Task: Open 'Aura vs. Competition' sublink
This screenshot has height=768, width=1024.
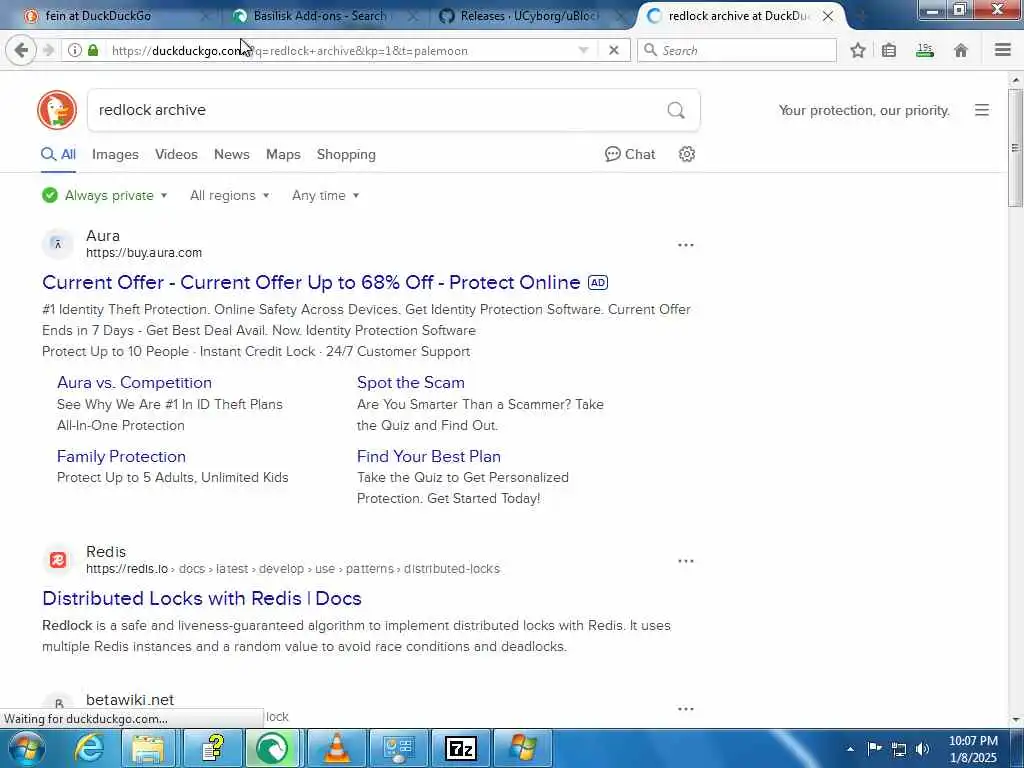Action: 135,383
